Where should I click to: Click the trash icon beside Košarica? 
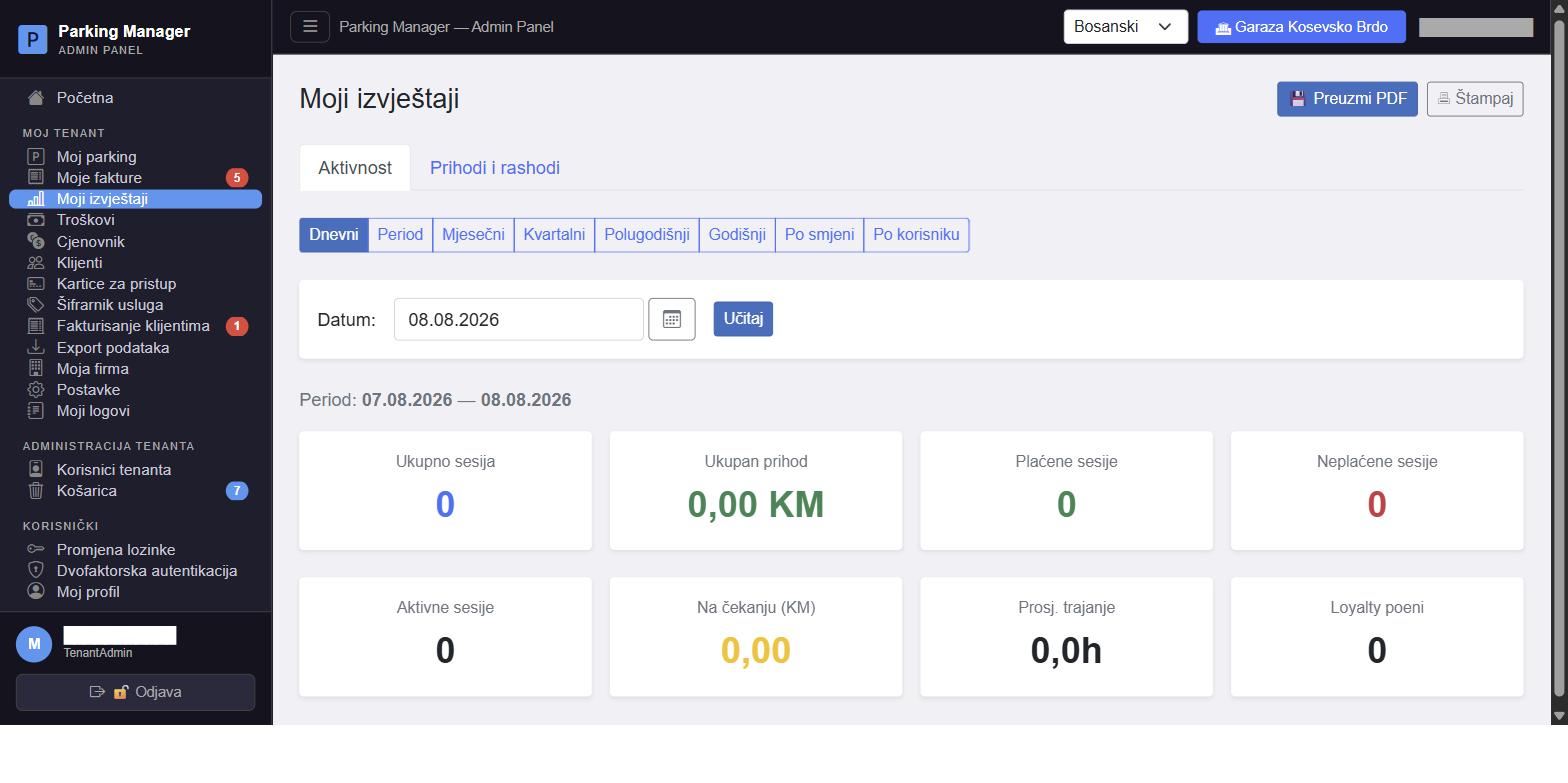pos(36,491)
